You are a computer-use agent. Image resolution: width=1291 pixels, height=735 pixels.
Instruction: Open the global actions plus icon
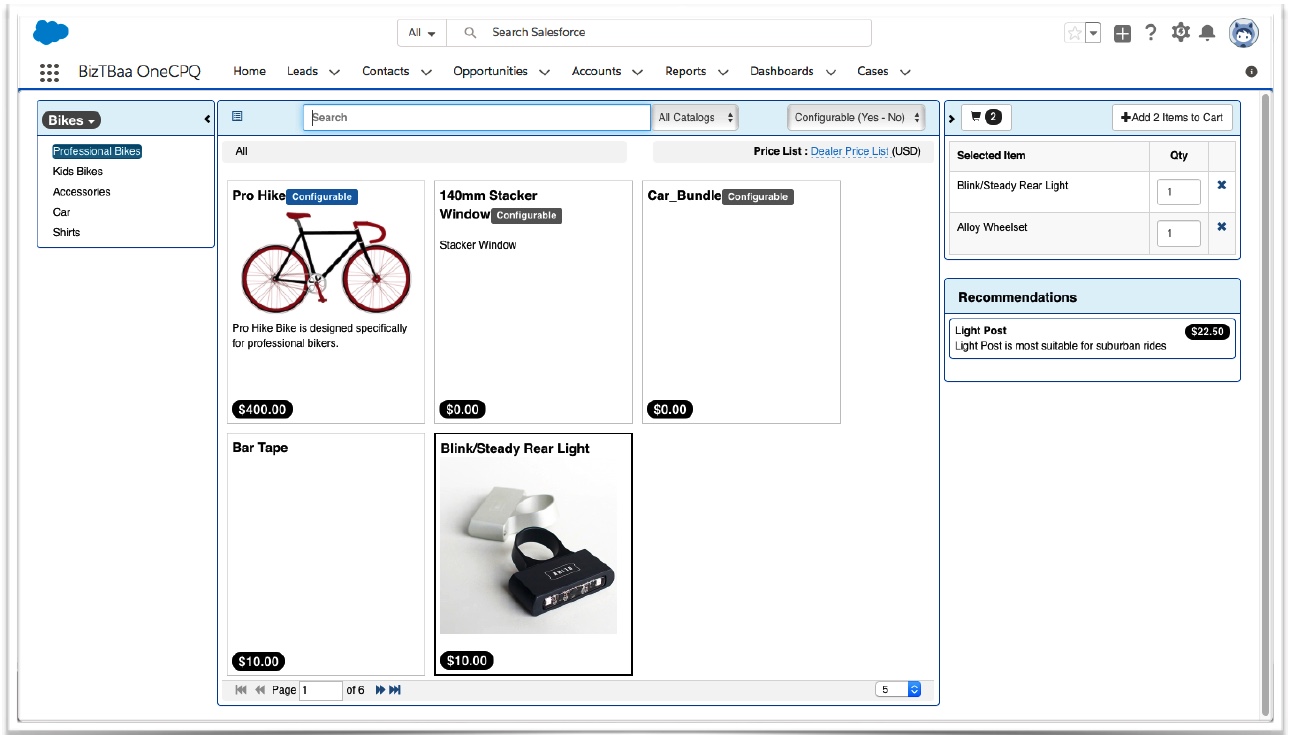pyautogui.click(x=1123, y=33)
